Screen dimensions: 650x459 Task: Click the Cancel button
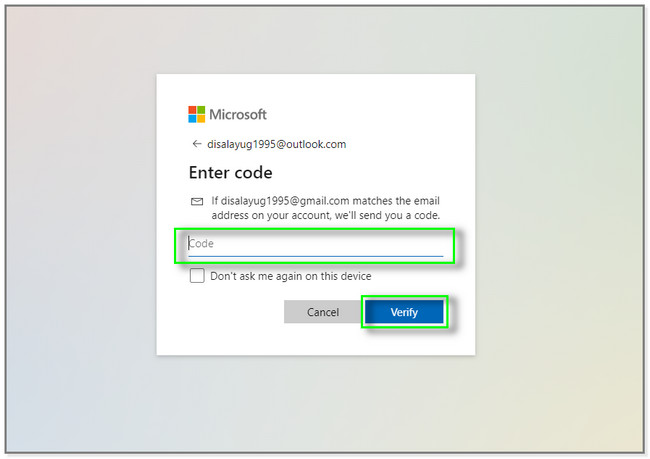tap(323, 312)
